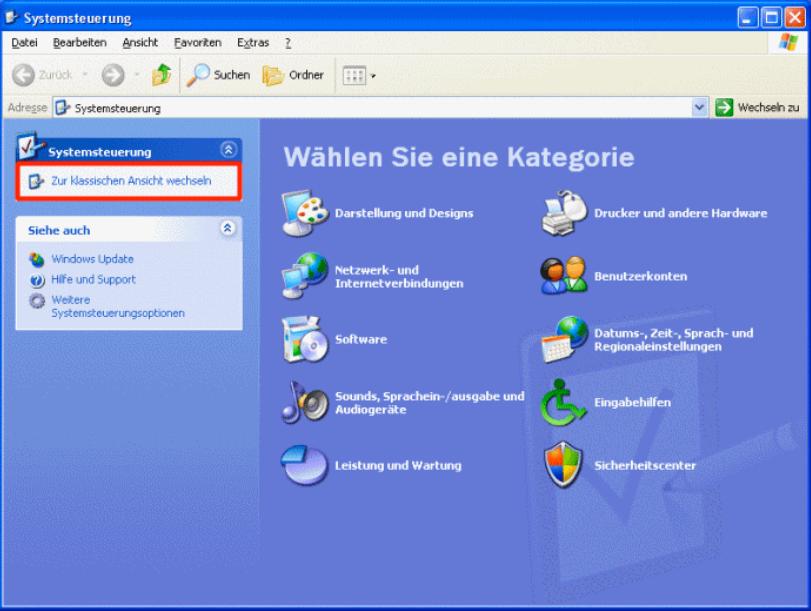The height and width of the screenshot is (611, 811).
Task: Go up one folder level
Action: (162, 75)
